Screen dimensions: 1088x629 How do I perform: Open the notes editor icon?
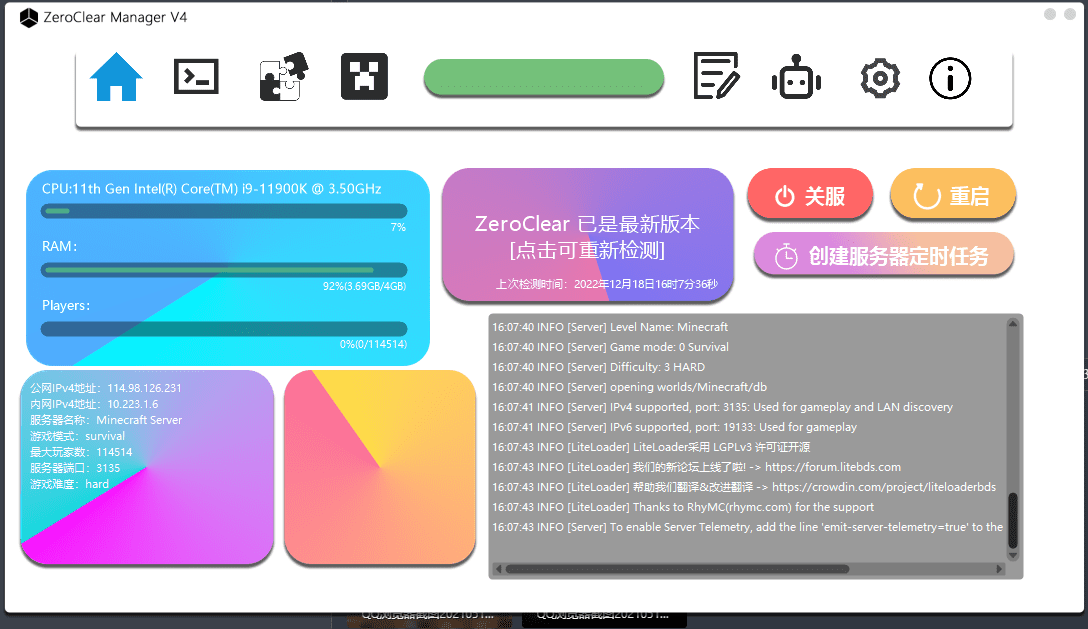[716, 76]
